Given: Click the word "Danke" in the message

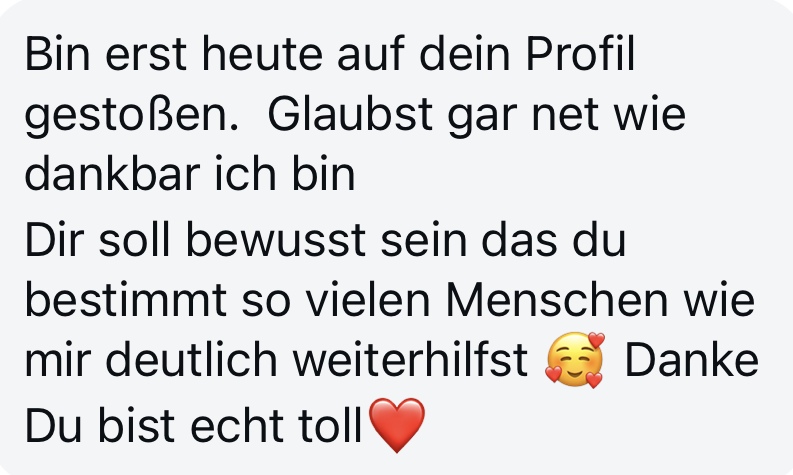Looking at the screenshot, I should coord(692,360).
